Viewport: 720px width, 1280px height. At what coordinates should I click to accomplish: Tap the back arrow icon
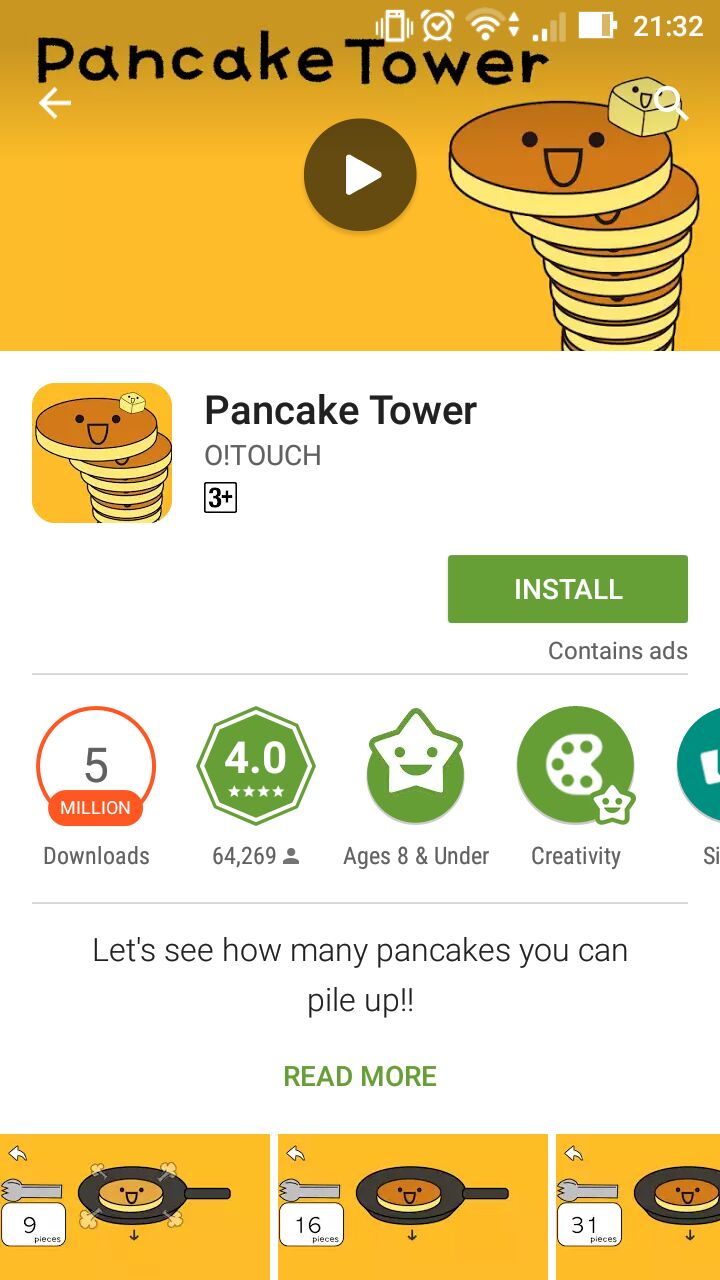[x=54, y=103]
